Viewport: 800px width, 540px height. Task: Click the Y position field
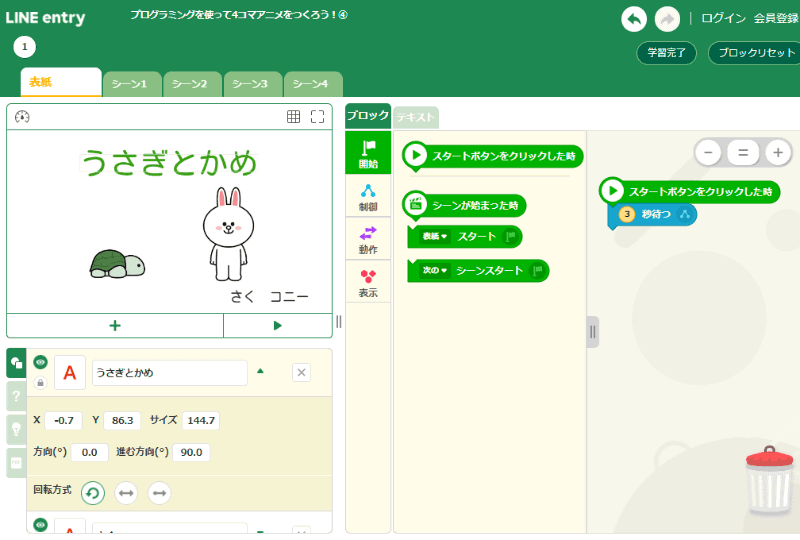coord(122,421)
